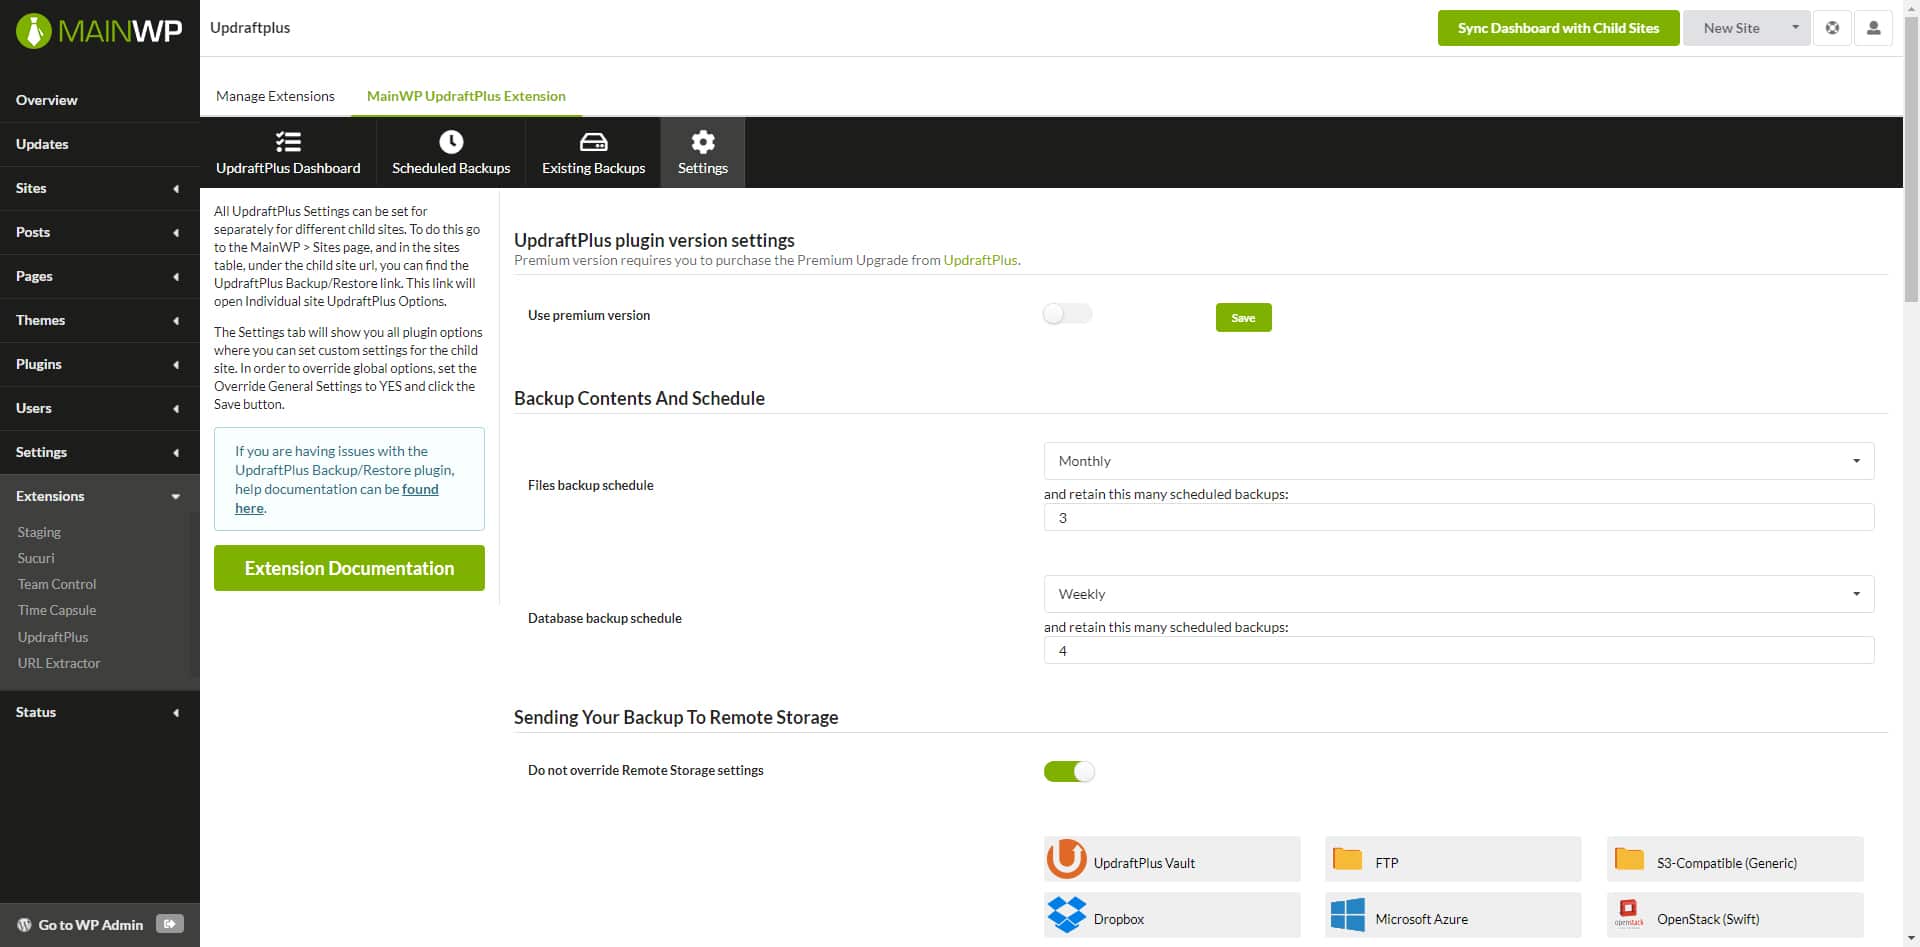Disable Do not override Remote Storage settings
The height and width of the screenshot is (947, 1920).
(x=1069, y=771)
